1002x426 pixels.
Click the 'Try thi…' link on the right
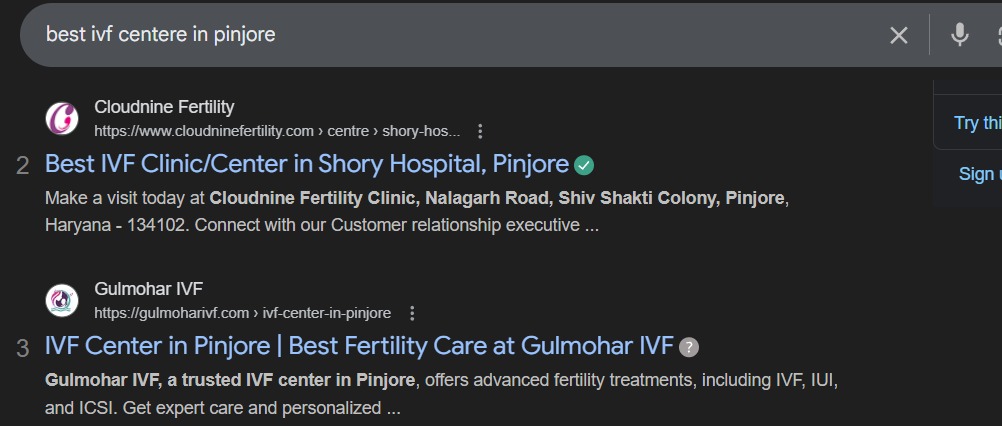pyautogui.click(x=977, y=123)
